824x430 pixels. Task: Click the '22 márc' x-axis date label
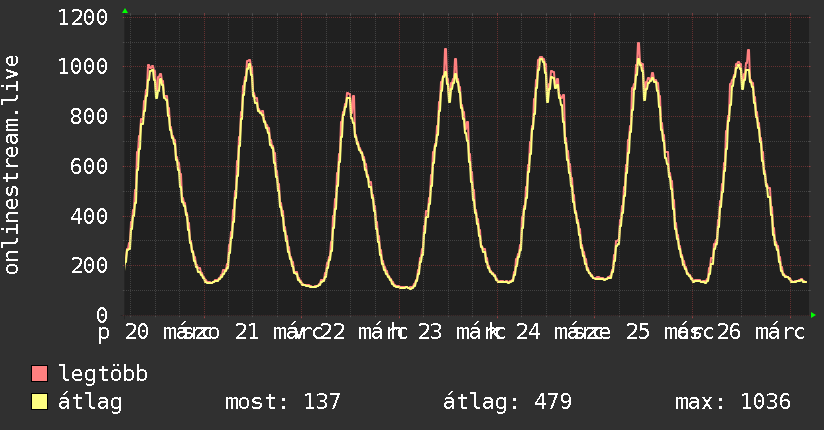(x=363, y=332)
